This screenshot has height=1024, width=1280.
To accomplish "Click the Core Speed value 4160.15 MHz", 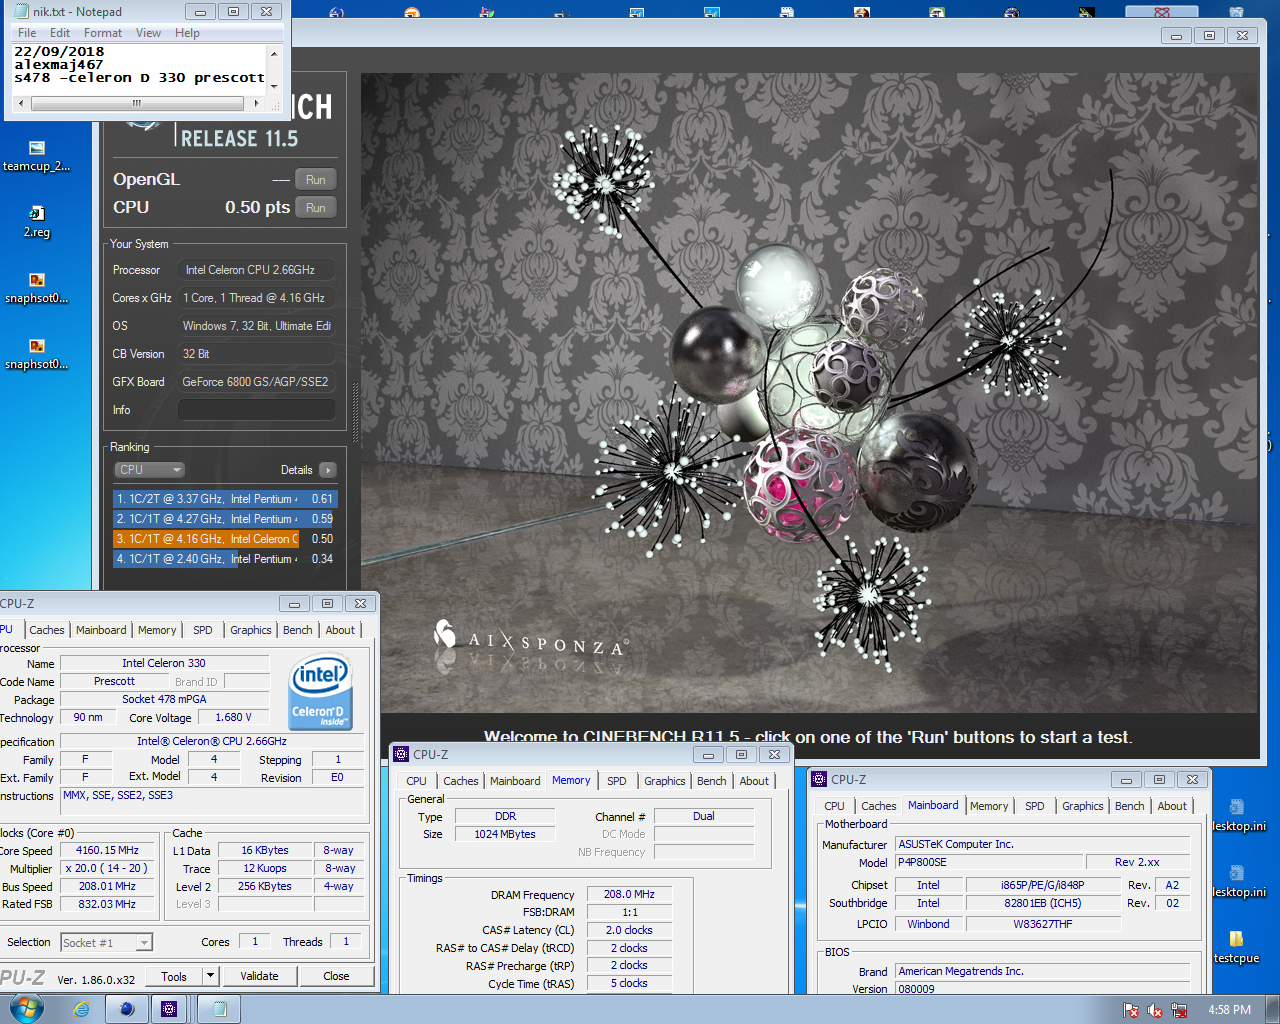I will click(107, 850).
